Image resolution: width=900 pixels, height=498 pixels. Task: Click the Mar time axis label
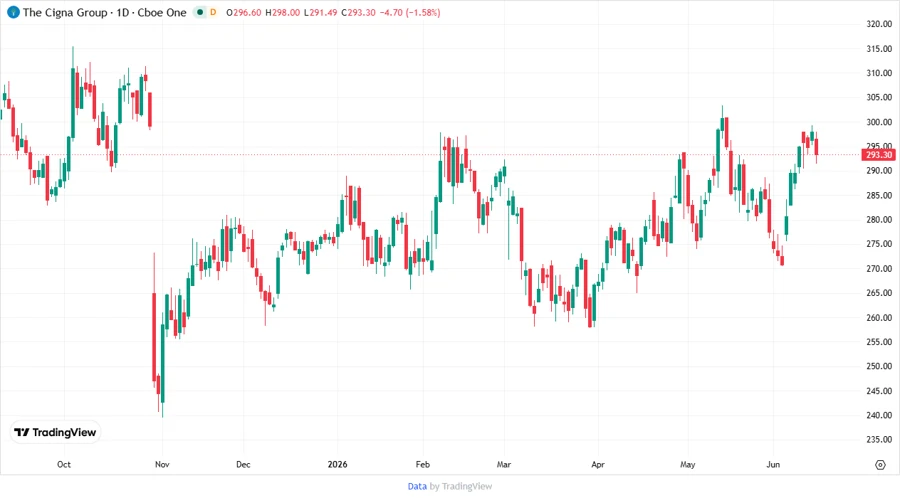point(504,464)
